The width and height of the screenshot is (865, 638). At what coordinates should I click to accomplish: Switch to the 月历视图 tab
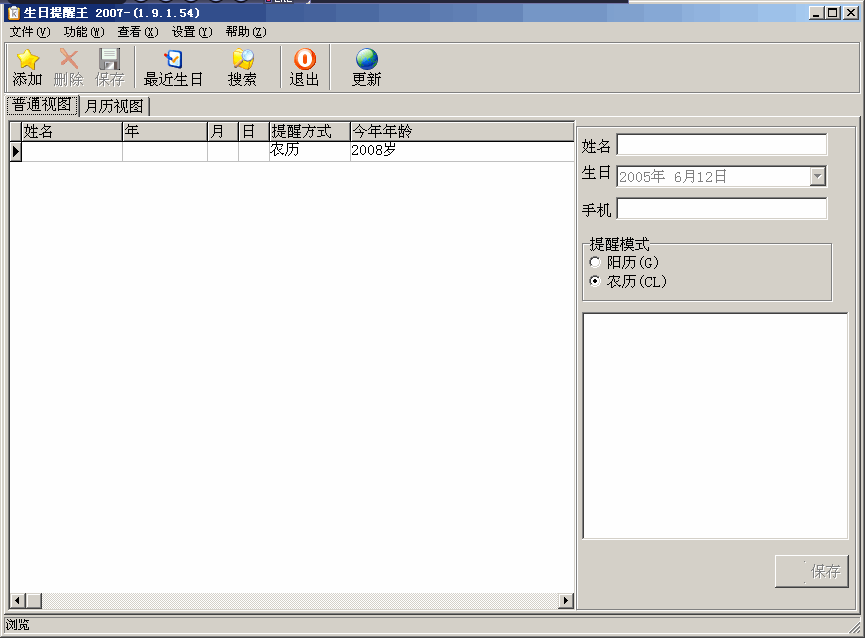point(114,106)
